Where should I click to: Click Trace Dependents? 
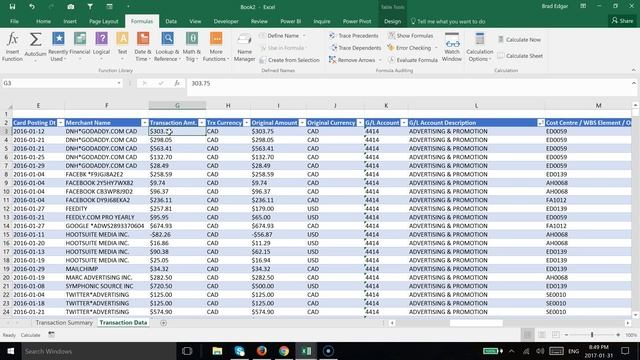point(355,48)
